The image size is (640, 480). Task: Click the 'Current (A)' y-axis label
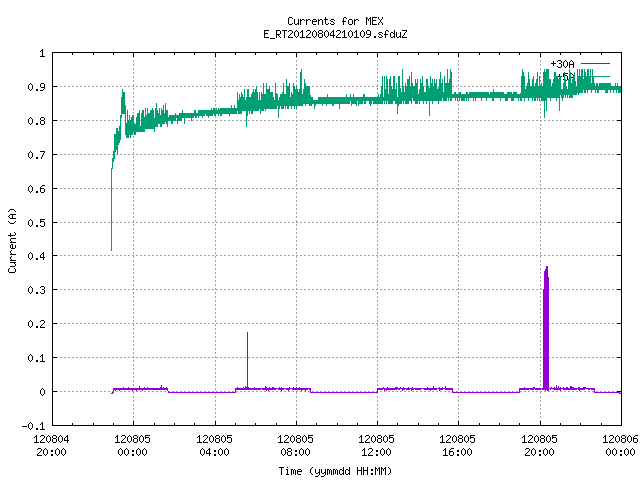(x=12, y=240)
